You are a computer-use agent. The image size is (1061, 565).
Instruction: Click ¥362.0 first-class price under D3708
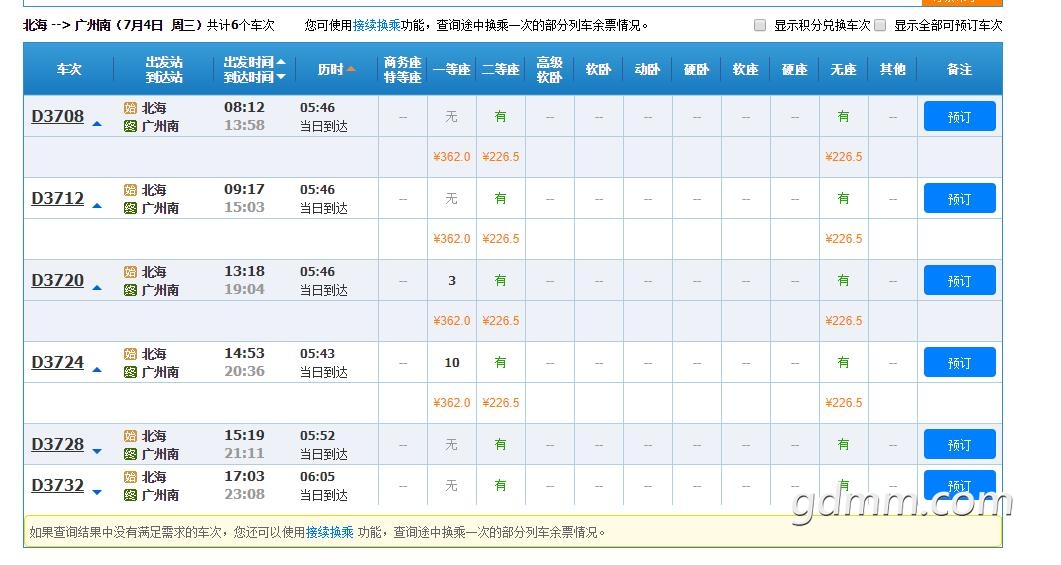[x=451, y=157]
